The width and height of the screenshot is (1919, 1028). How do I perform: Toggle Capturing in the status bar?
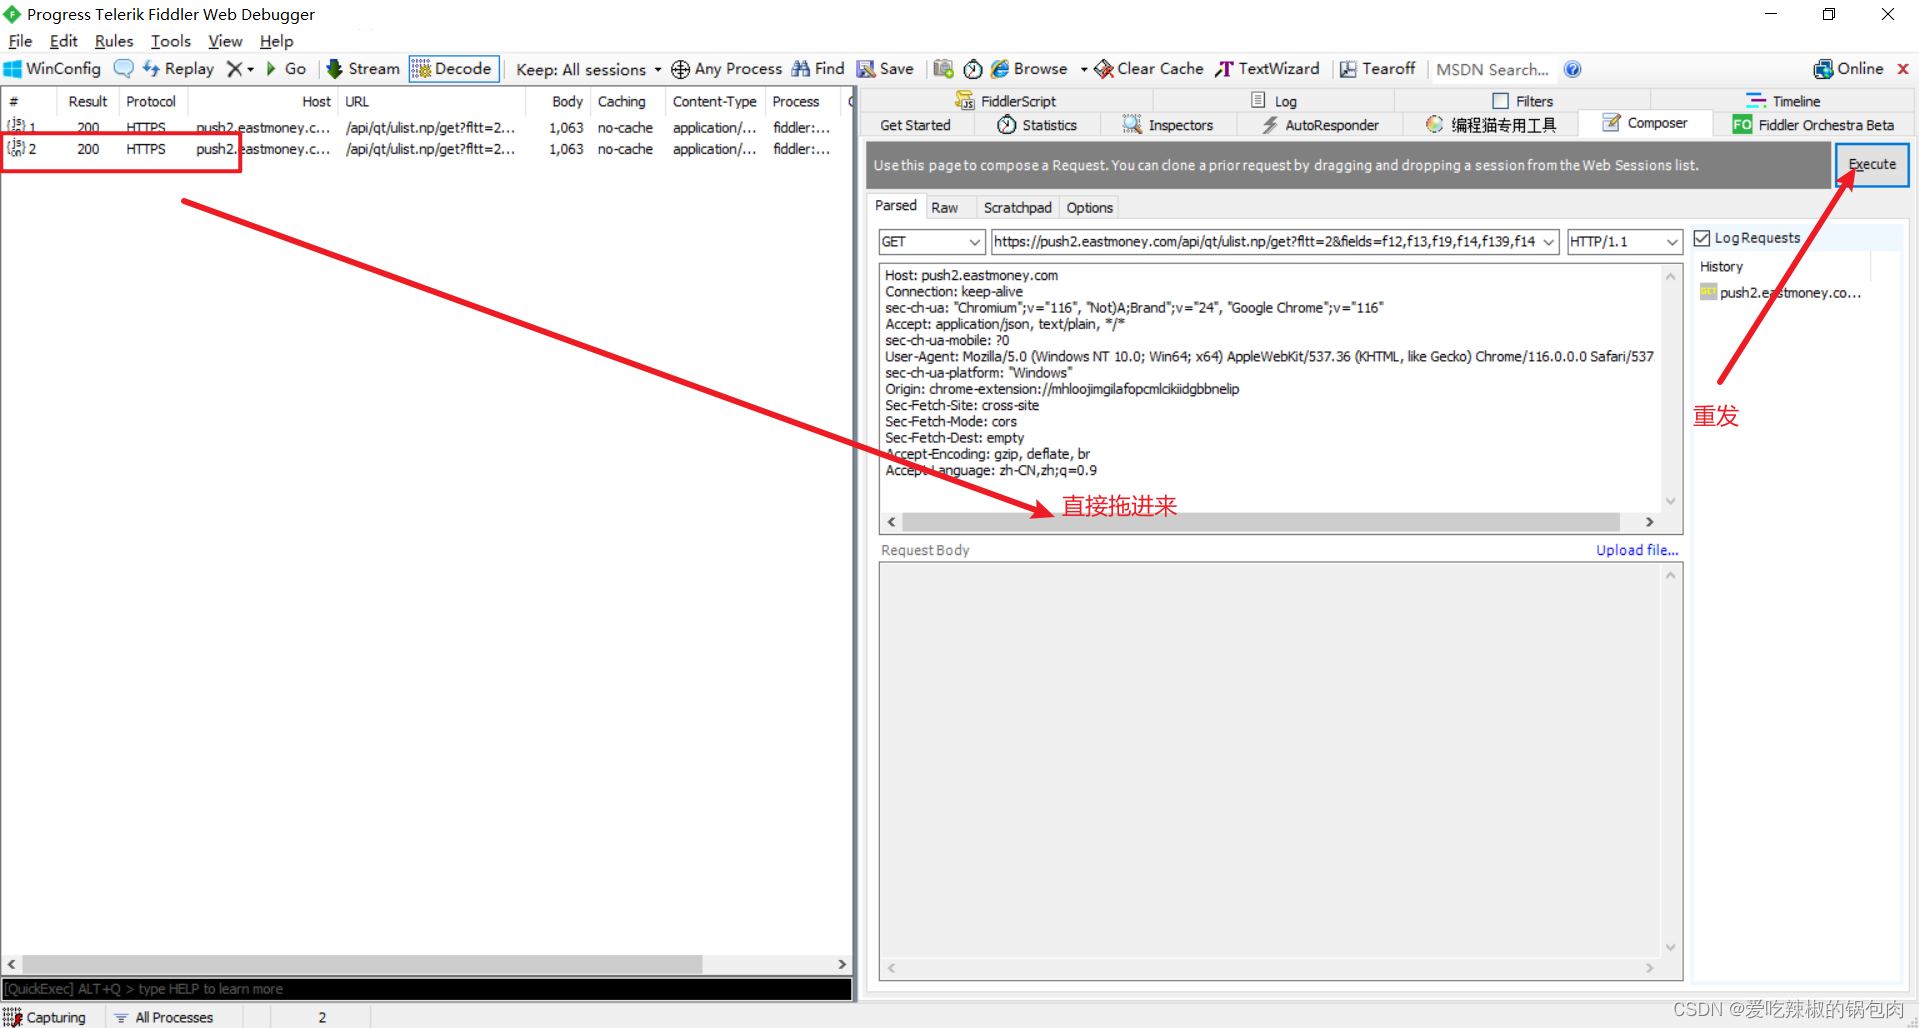point(46,1017)
